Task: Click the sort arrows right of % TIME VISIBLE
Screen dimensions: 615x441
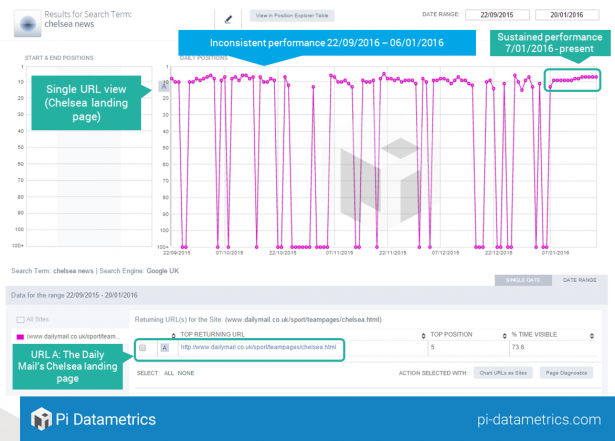Action: coord(592,335)
